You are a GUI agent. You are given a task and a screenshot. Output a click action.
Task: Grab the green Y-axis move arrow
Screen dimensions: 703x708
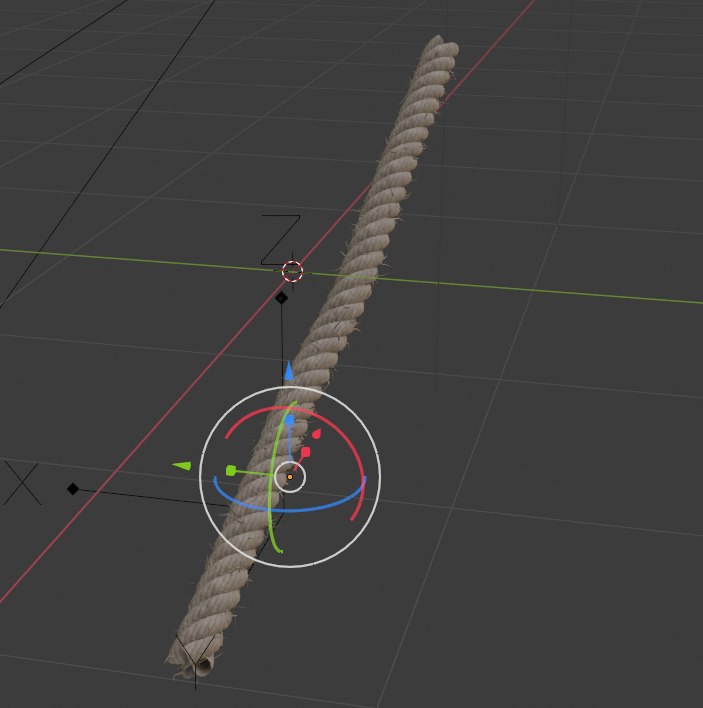tap(182, 466)
